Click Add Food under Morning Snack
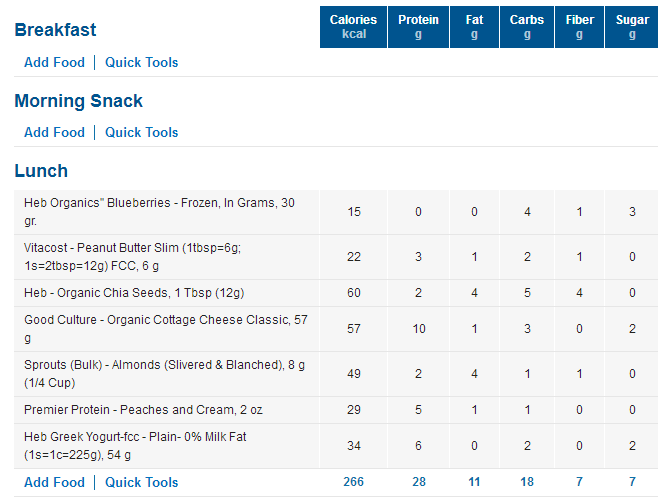The width and height of the screenshot is (658, 502). pos(55,133)
